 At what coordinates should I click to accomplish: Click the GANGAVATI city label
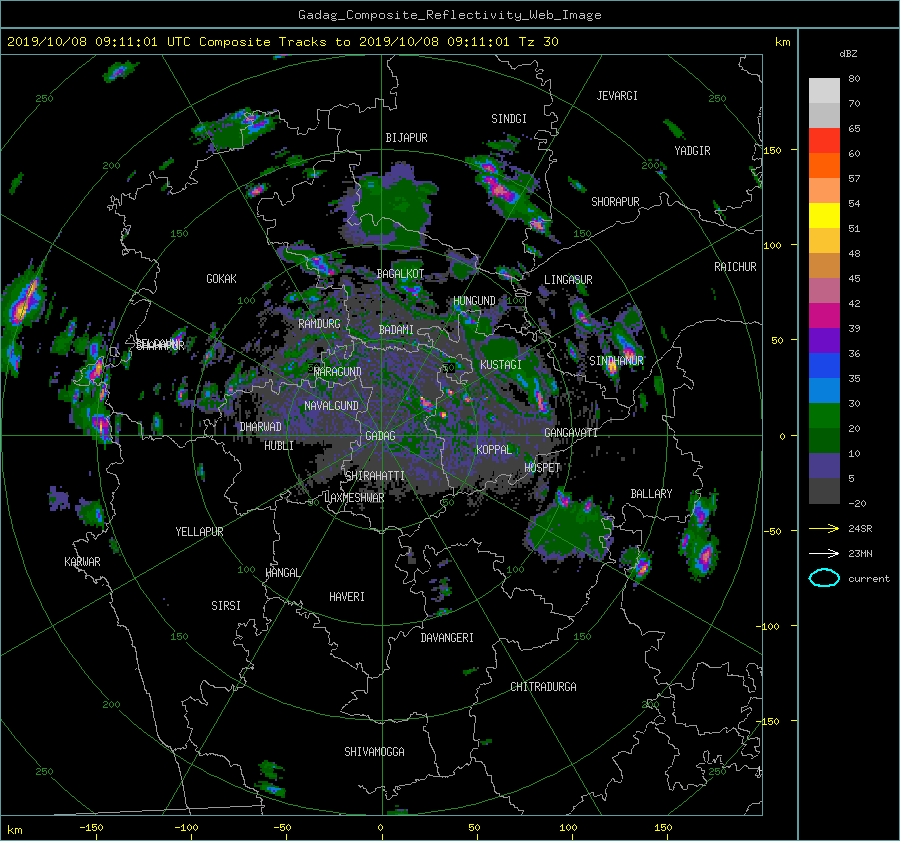point(571,433)
